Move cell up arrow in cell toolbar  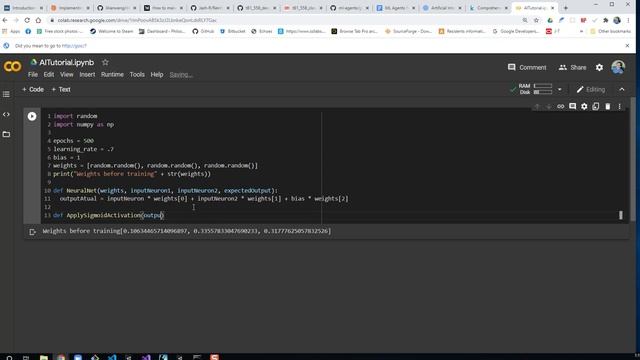(x=537, y=107)
